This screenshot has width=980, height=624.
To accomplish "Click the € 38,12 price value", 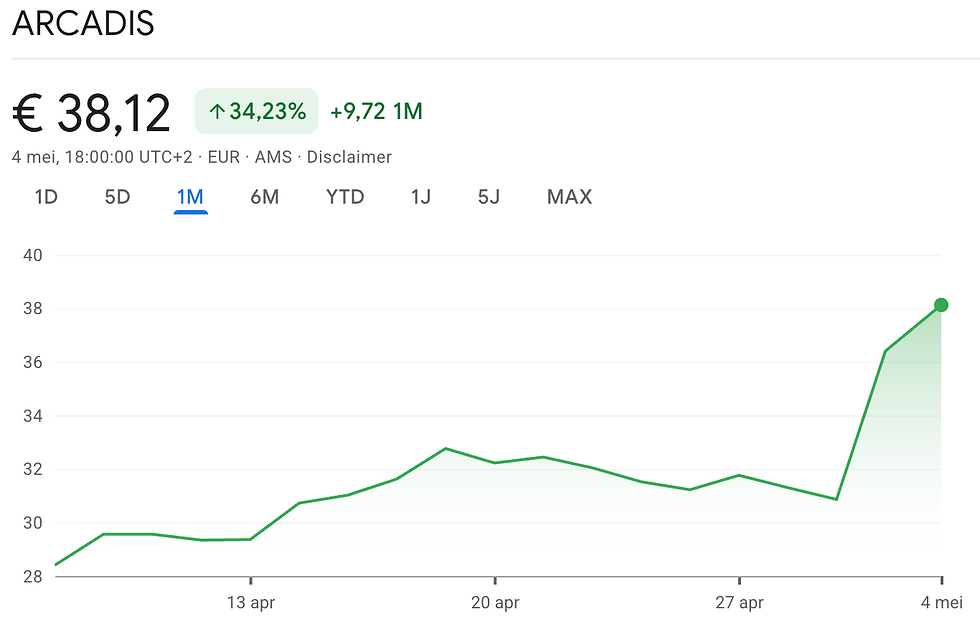I will click(91, 113).
